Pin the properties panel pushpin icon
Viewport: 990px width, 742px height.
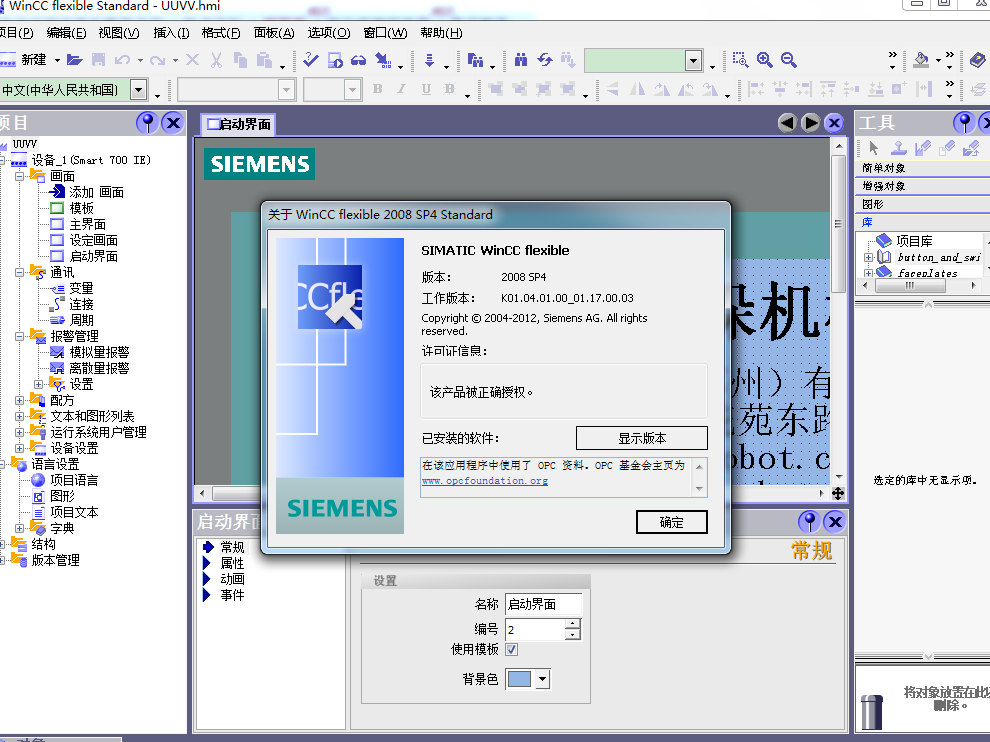[809, 522]
